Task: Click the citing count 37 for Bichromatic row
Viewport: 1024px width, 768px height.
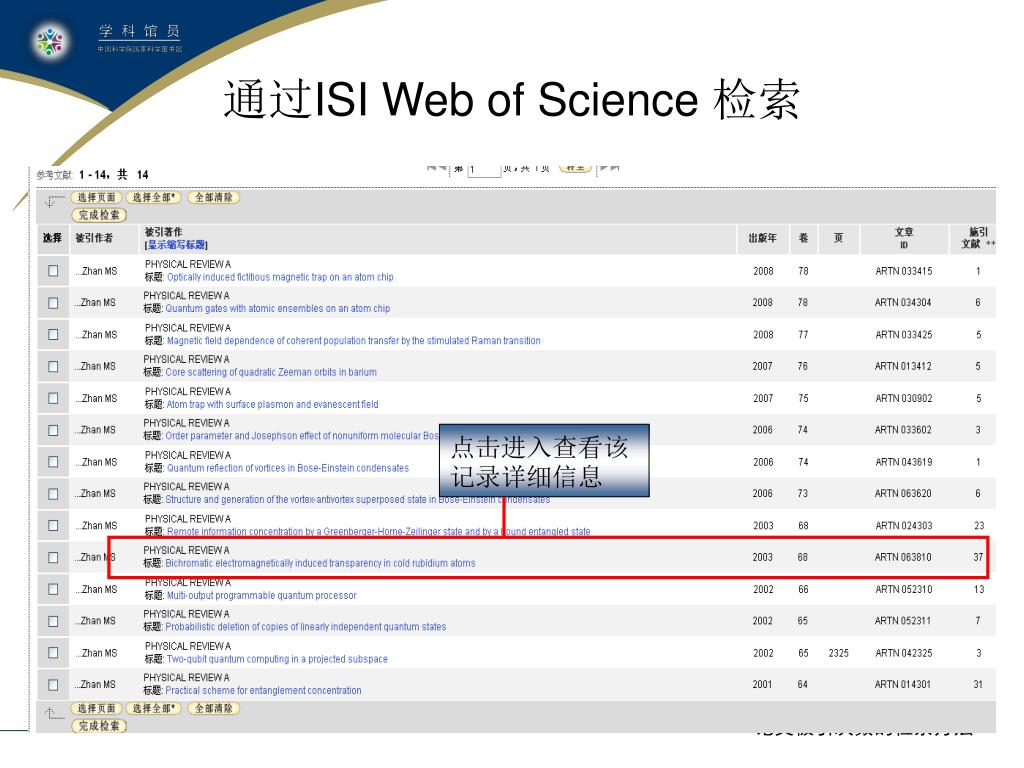Action: 978,558
